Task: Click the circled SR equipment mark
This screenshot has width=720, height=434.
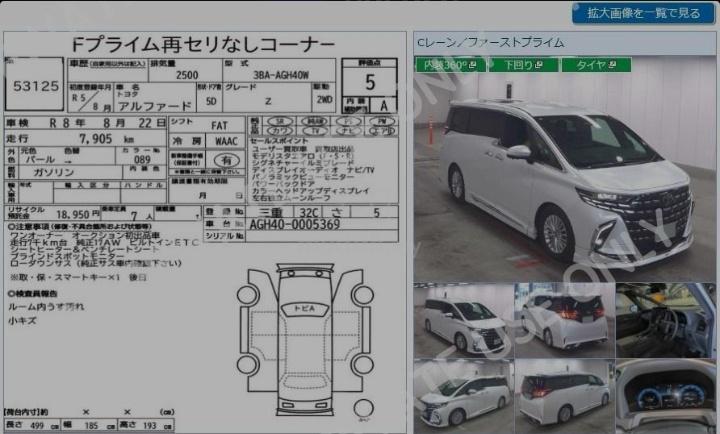Action: tap(280, 121)
